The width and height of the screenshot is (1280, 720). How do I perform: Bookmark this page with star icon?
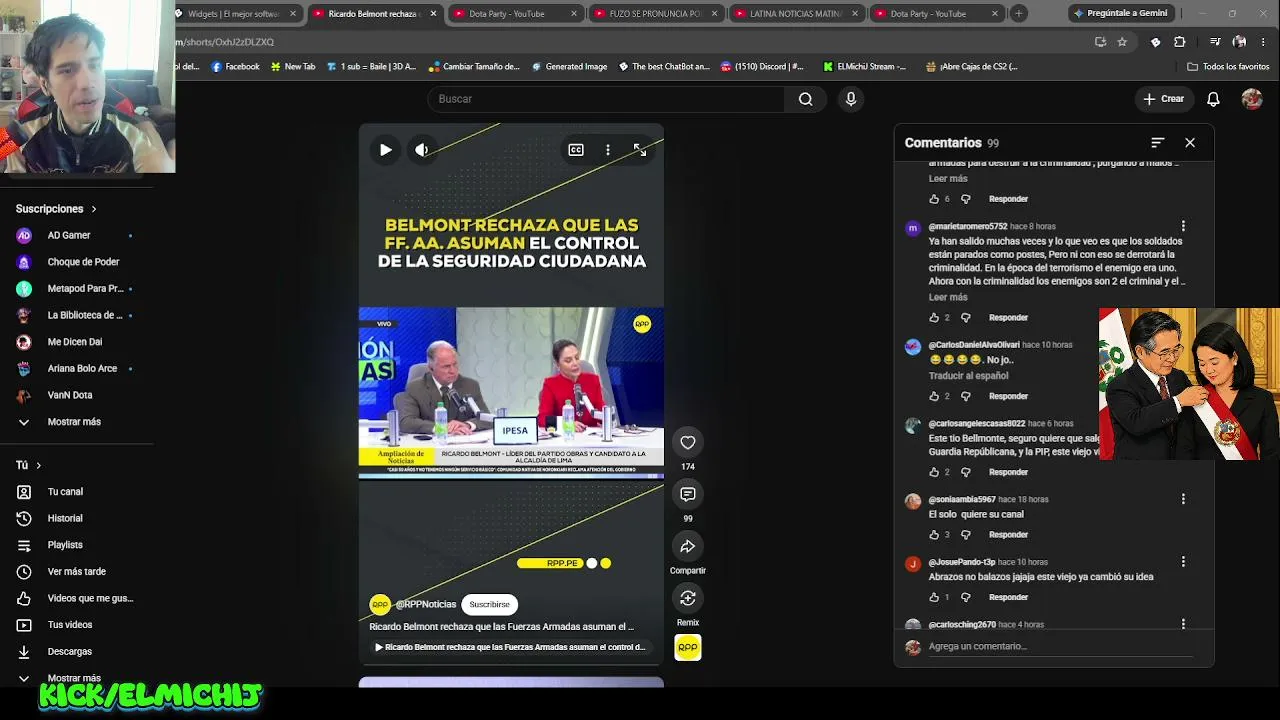pos(1122,42)
